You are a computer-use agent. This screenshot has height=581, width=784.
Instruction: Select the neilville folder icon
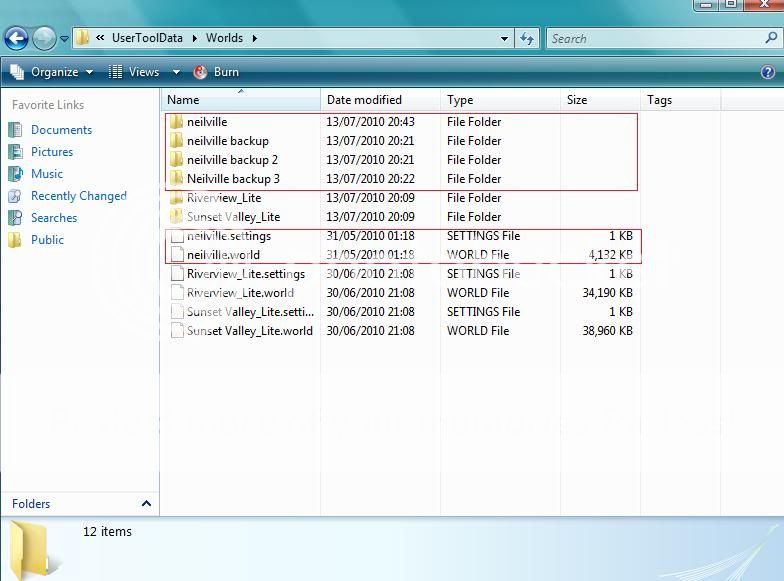[x=176, y=122]
